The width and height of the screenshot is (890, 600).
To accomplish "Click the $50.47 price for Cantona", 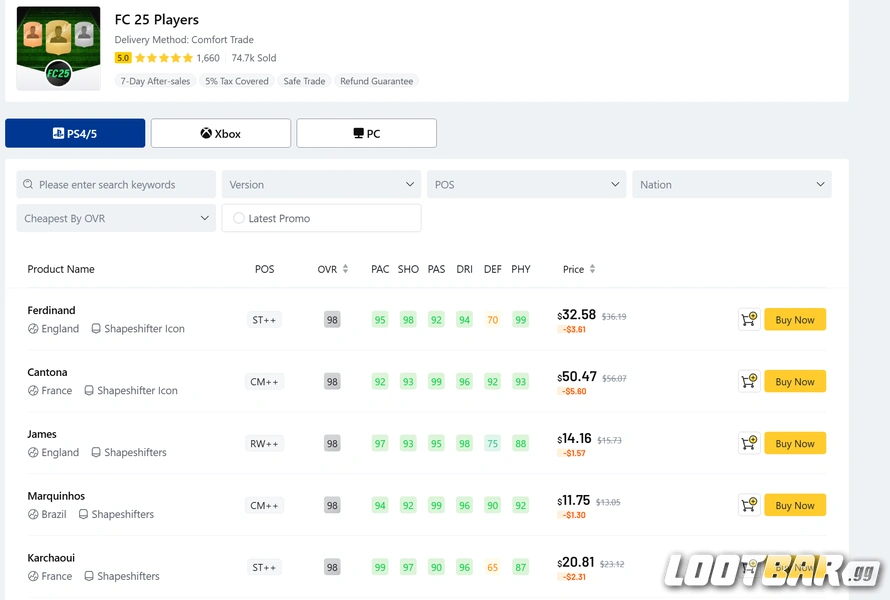I will point(577,377).
